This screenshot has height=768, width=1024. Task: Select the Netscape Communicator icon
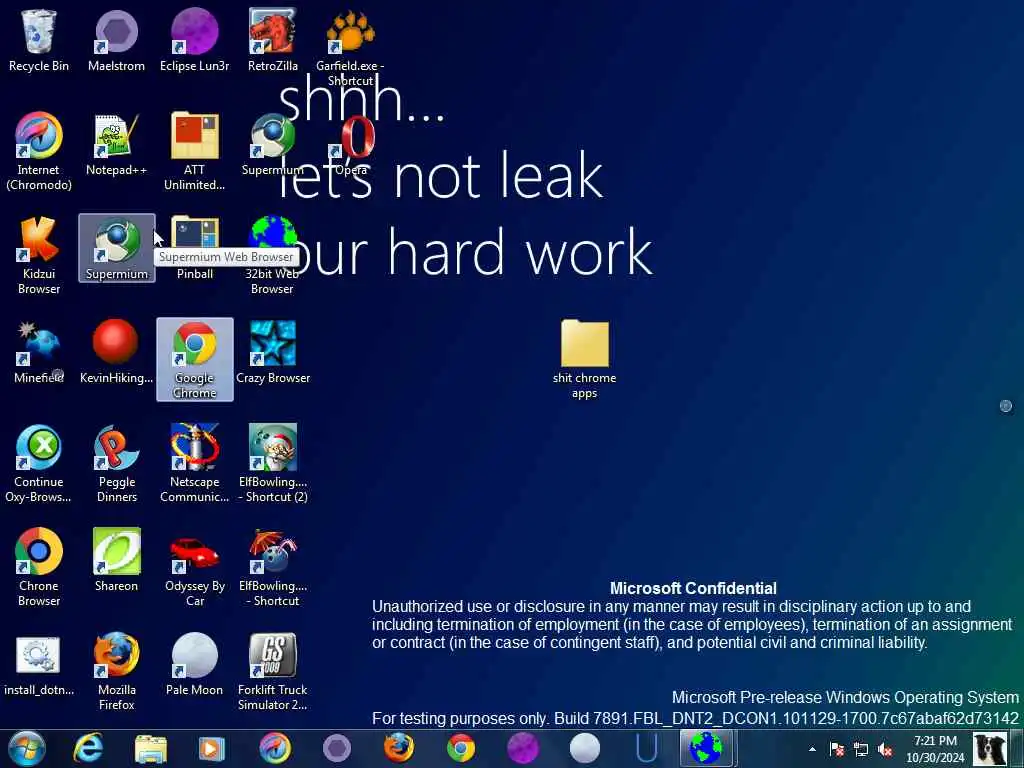[x=195, y=464]
